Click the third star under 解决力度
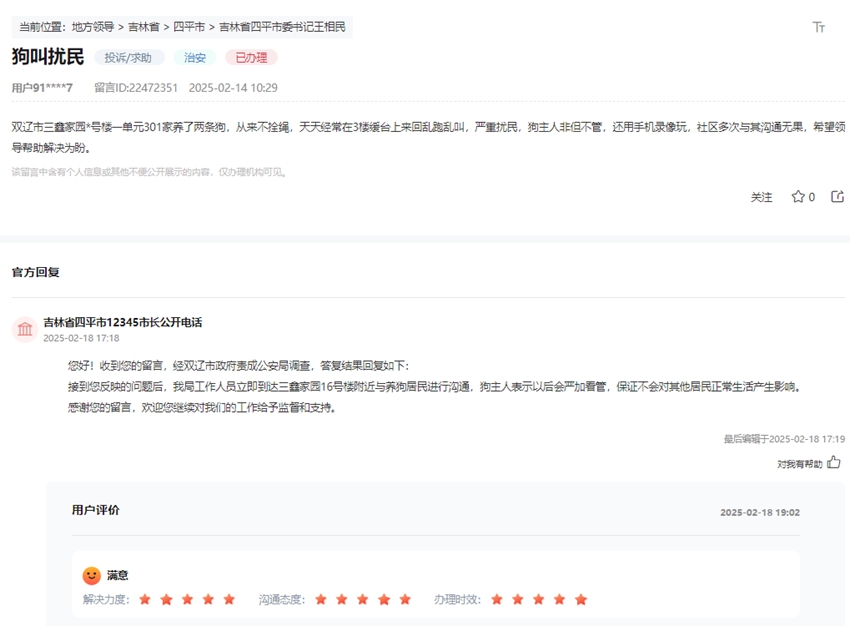 tap(189, 601)
